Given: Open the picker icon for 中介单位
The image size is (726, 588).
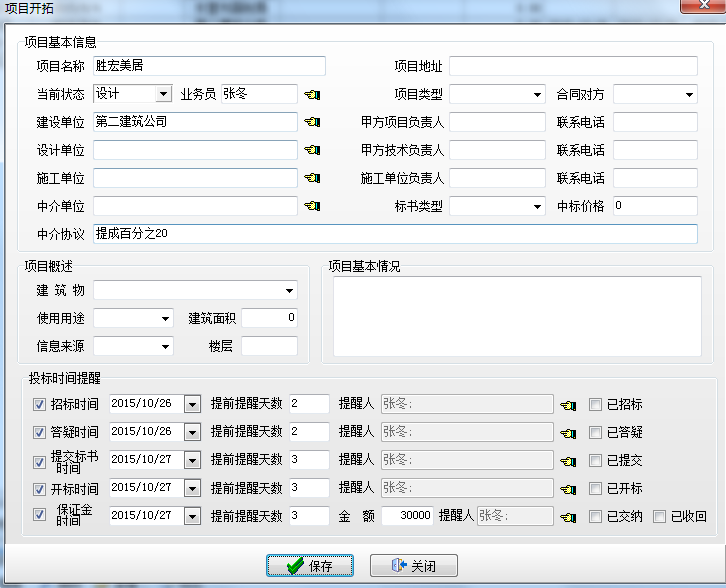Looking at the screenshot, I should pyautogui.click(x=312, y=207).
